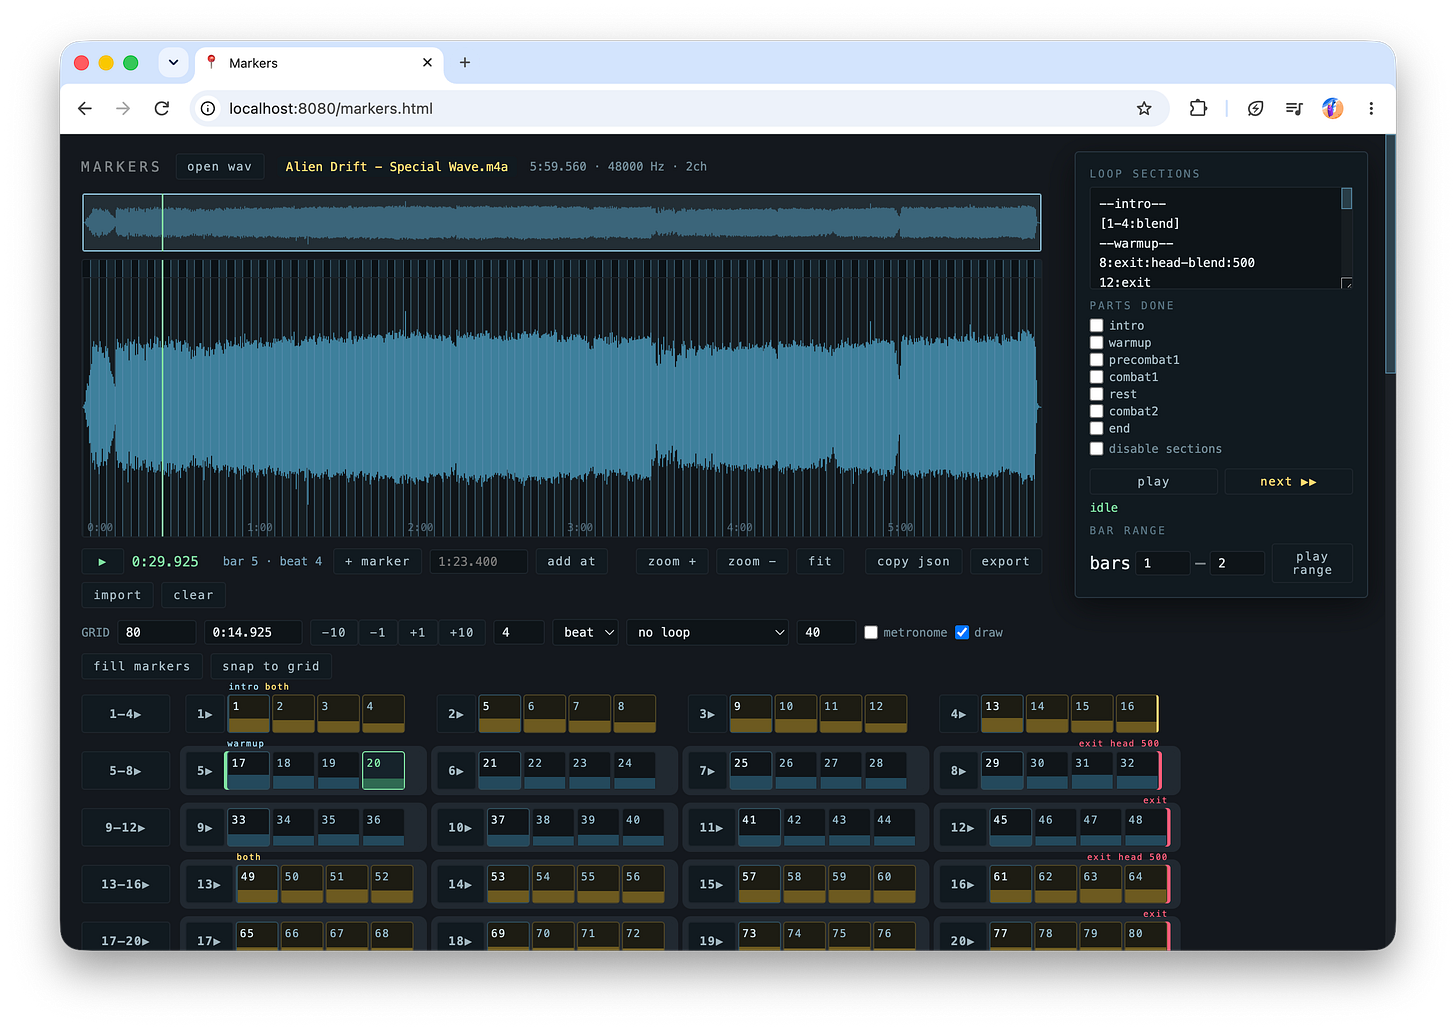This screenshot has height=1030, width=1456.
Task: Play bar group 3
Action: point(707,714)
